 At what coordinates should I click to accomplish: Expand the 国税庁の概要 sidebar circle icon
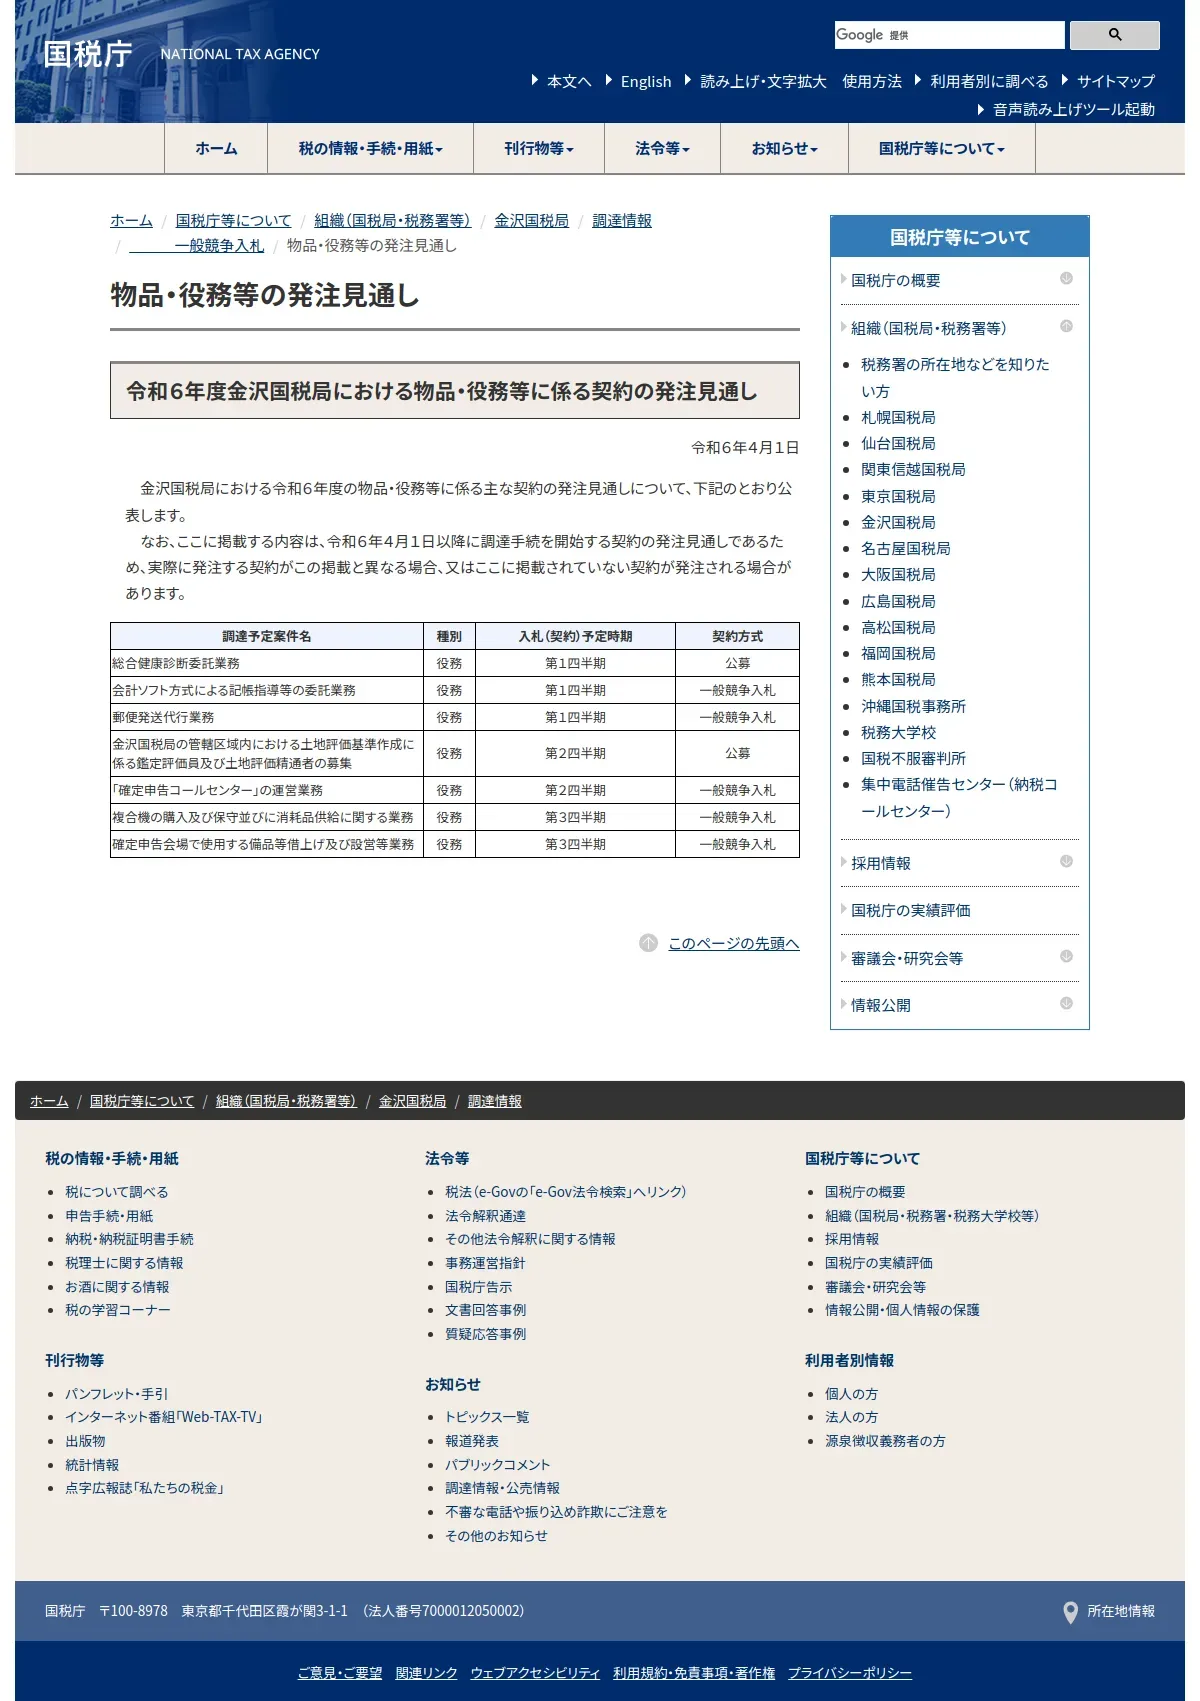(x=1066, y=279)
